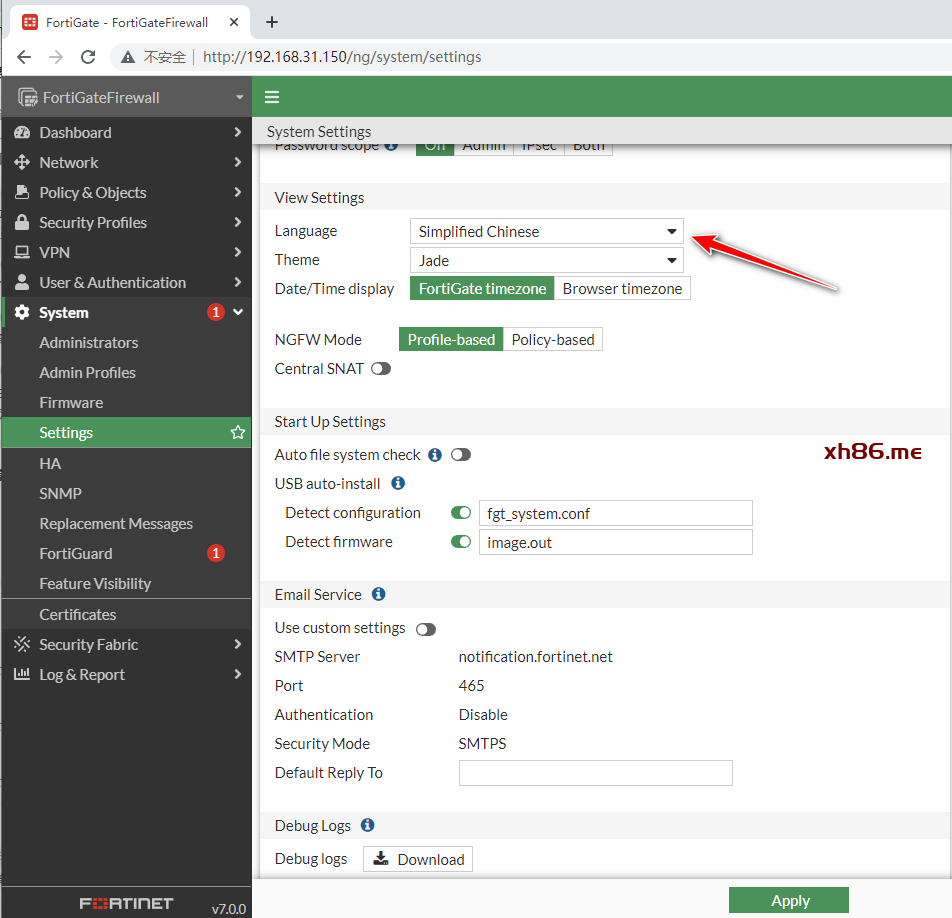Click the not-secure warning icon in address bar
This screenshot has height=918, width=952.
click(x=128, y=57)
